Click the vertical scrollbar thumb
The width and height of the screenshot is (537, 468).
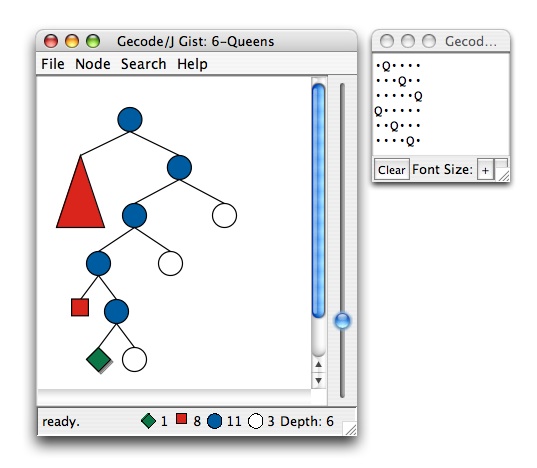[x=319, y=201]
